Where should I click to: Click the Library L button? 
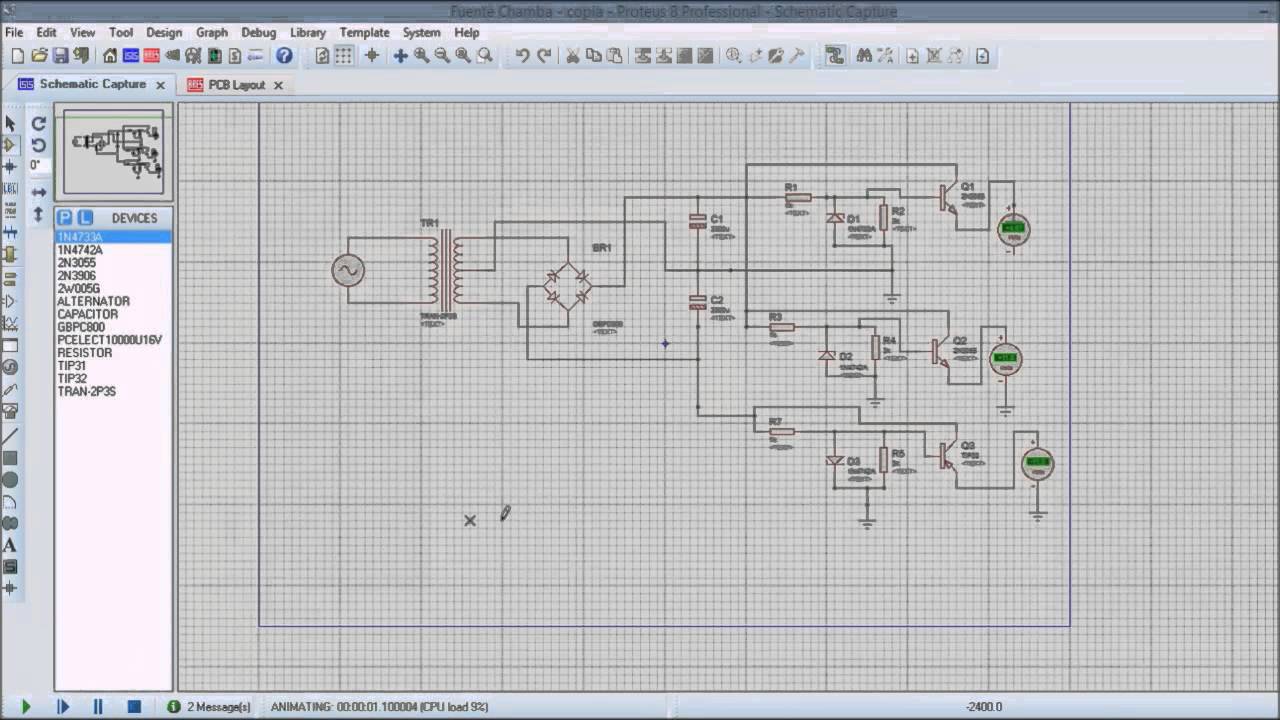pos(85,217)
